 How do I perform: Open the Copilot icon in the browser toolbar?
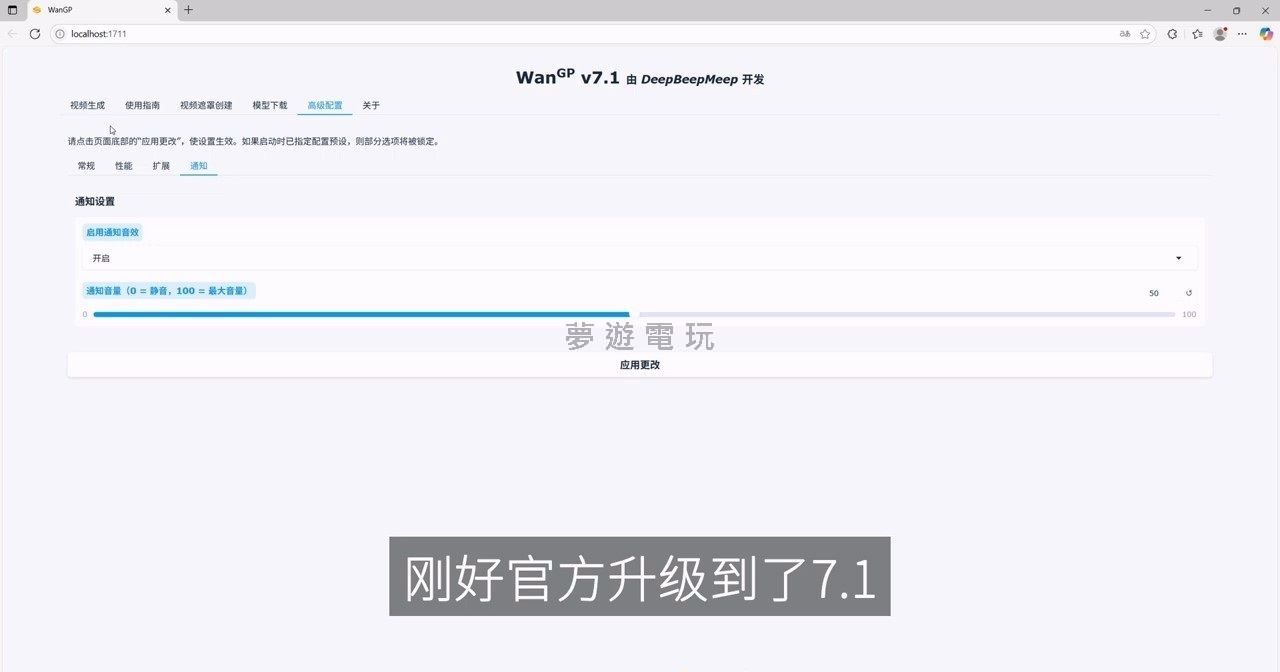(x=1266, y=34)
